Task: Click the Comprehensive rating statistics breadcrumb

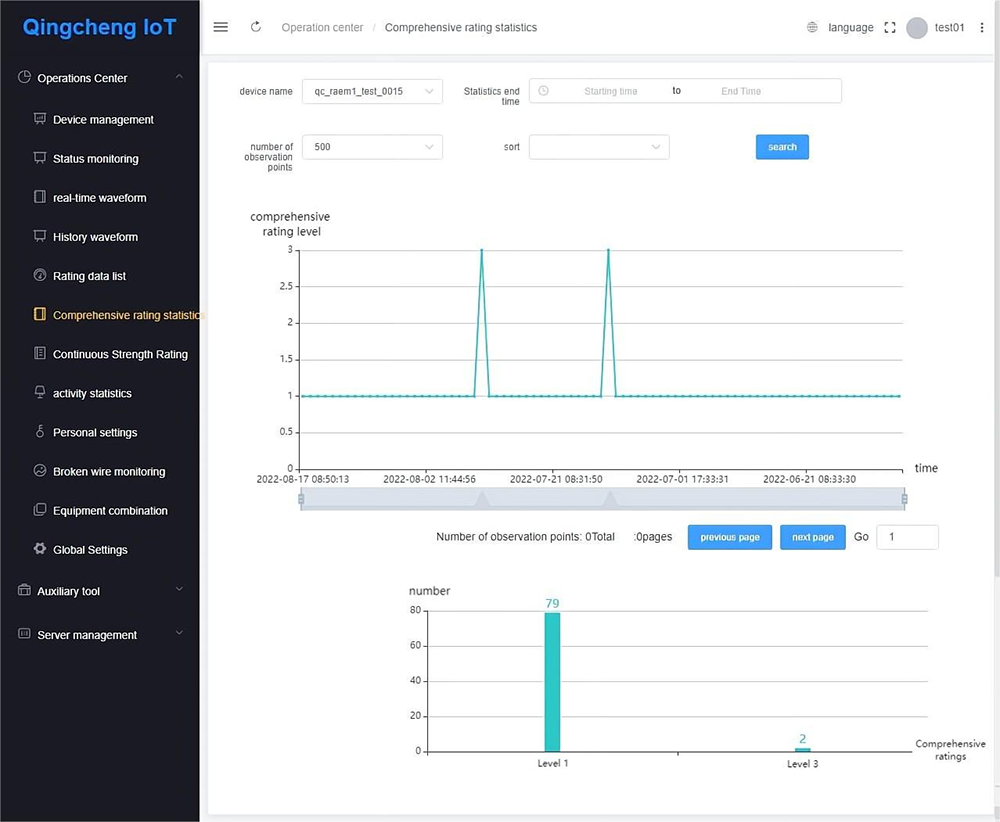Action: coord(460,27)
